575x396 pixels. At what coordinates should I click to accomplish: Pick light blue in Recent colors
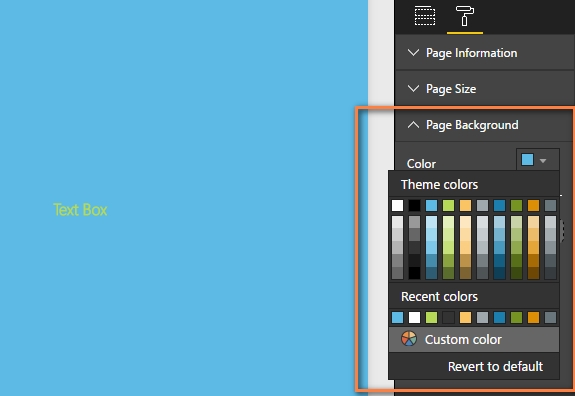(x=397, y=318)
